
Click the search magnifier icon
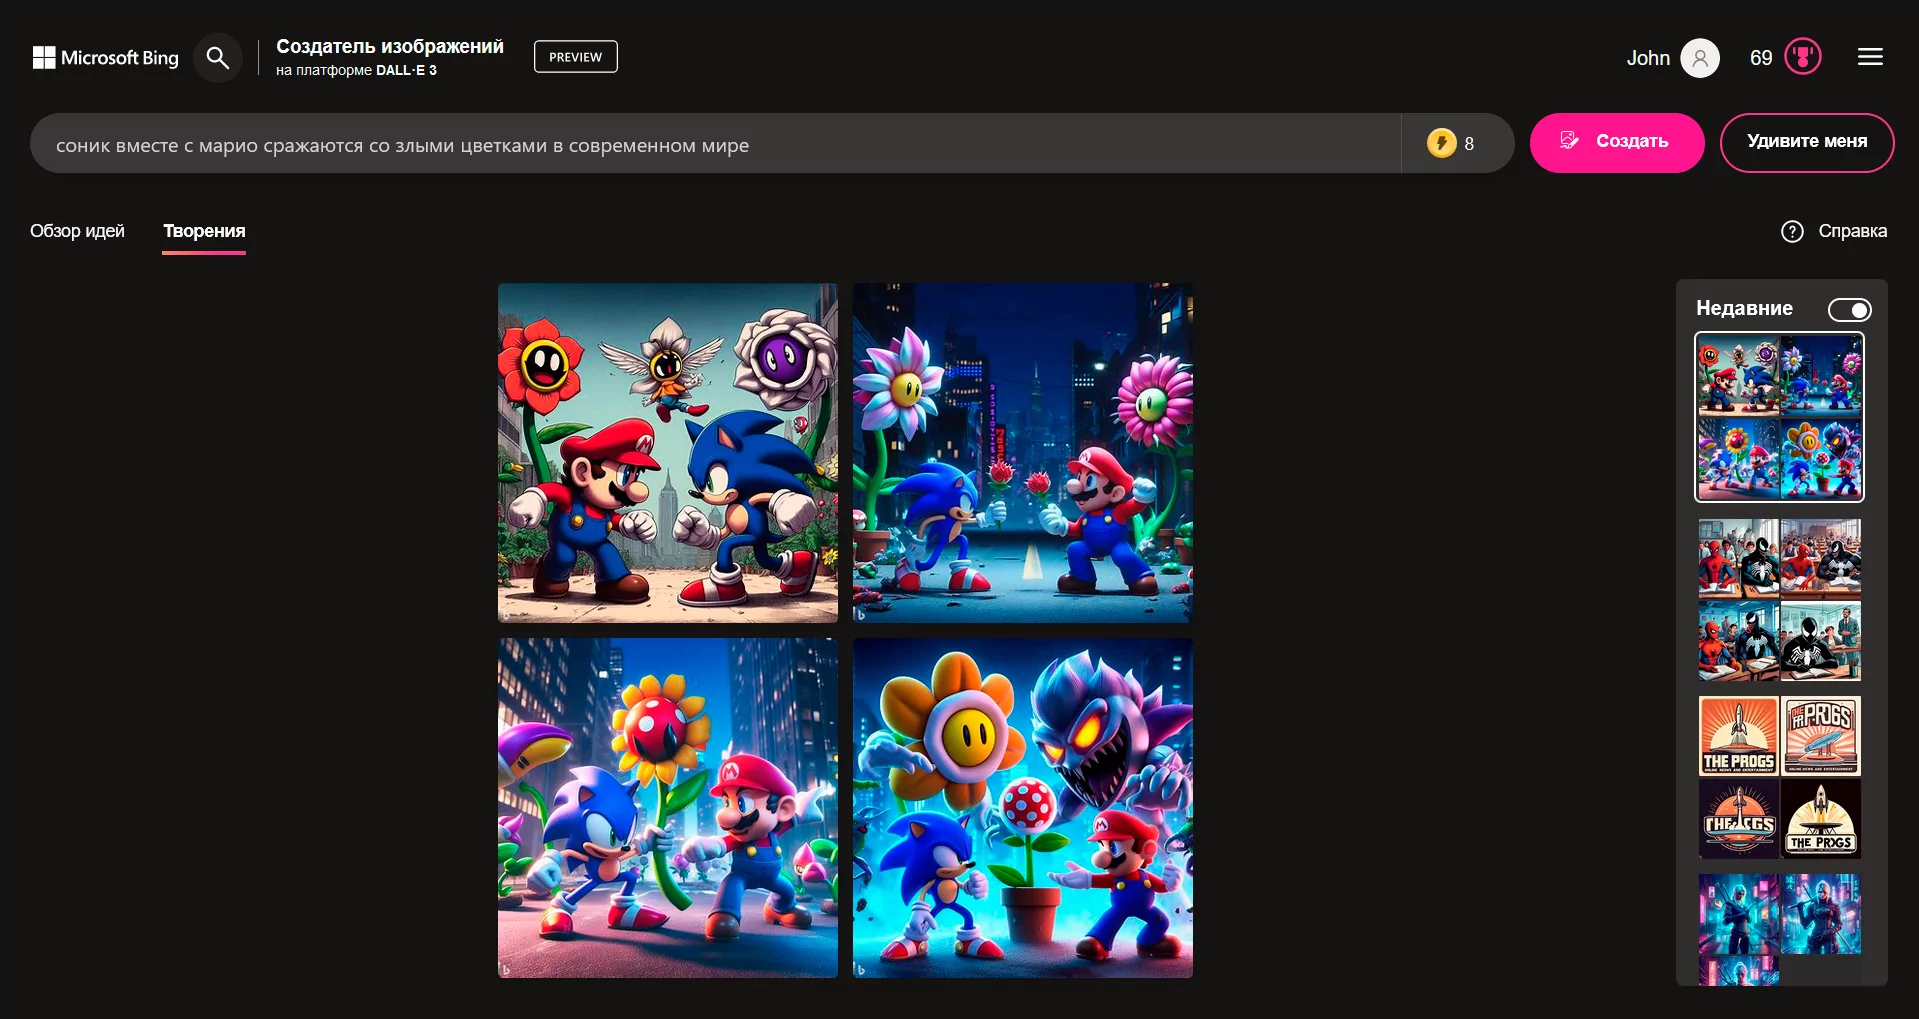click(217, 58)
